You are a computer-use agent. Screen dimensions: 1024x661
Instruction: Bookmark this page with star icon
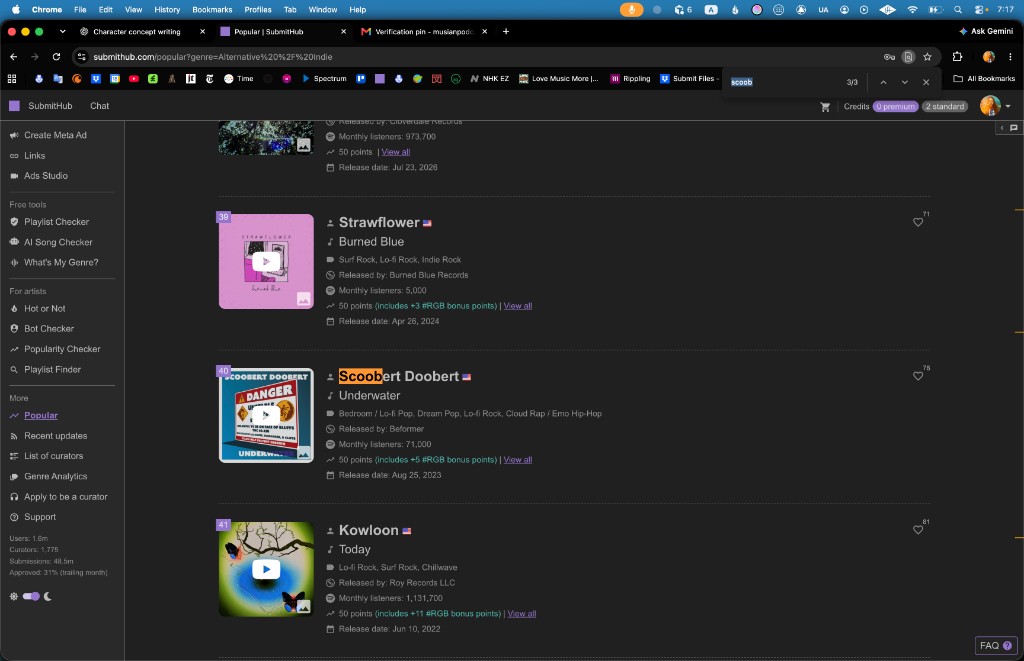pyautogui.click(x=927, y=57)
